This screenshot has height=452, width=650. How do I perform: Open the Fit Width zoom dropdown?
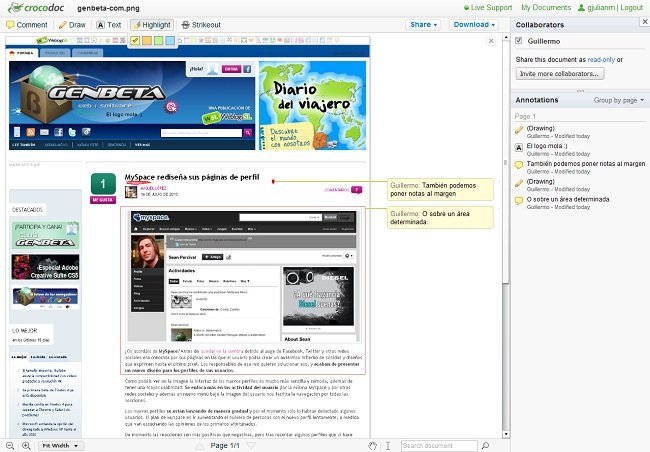point(61,446)
